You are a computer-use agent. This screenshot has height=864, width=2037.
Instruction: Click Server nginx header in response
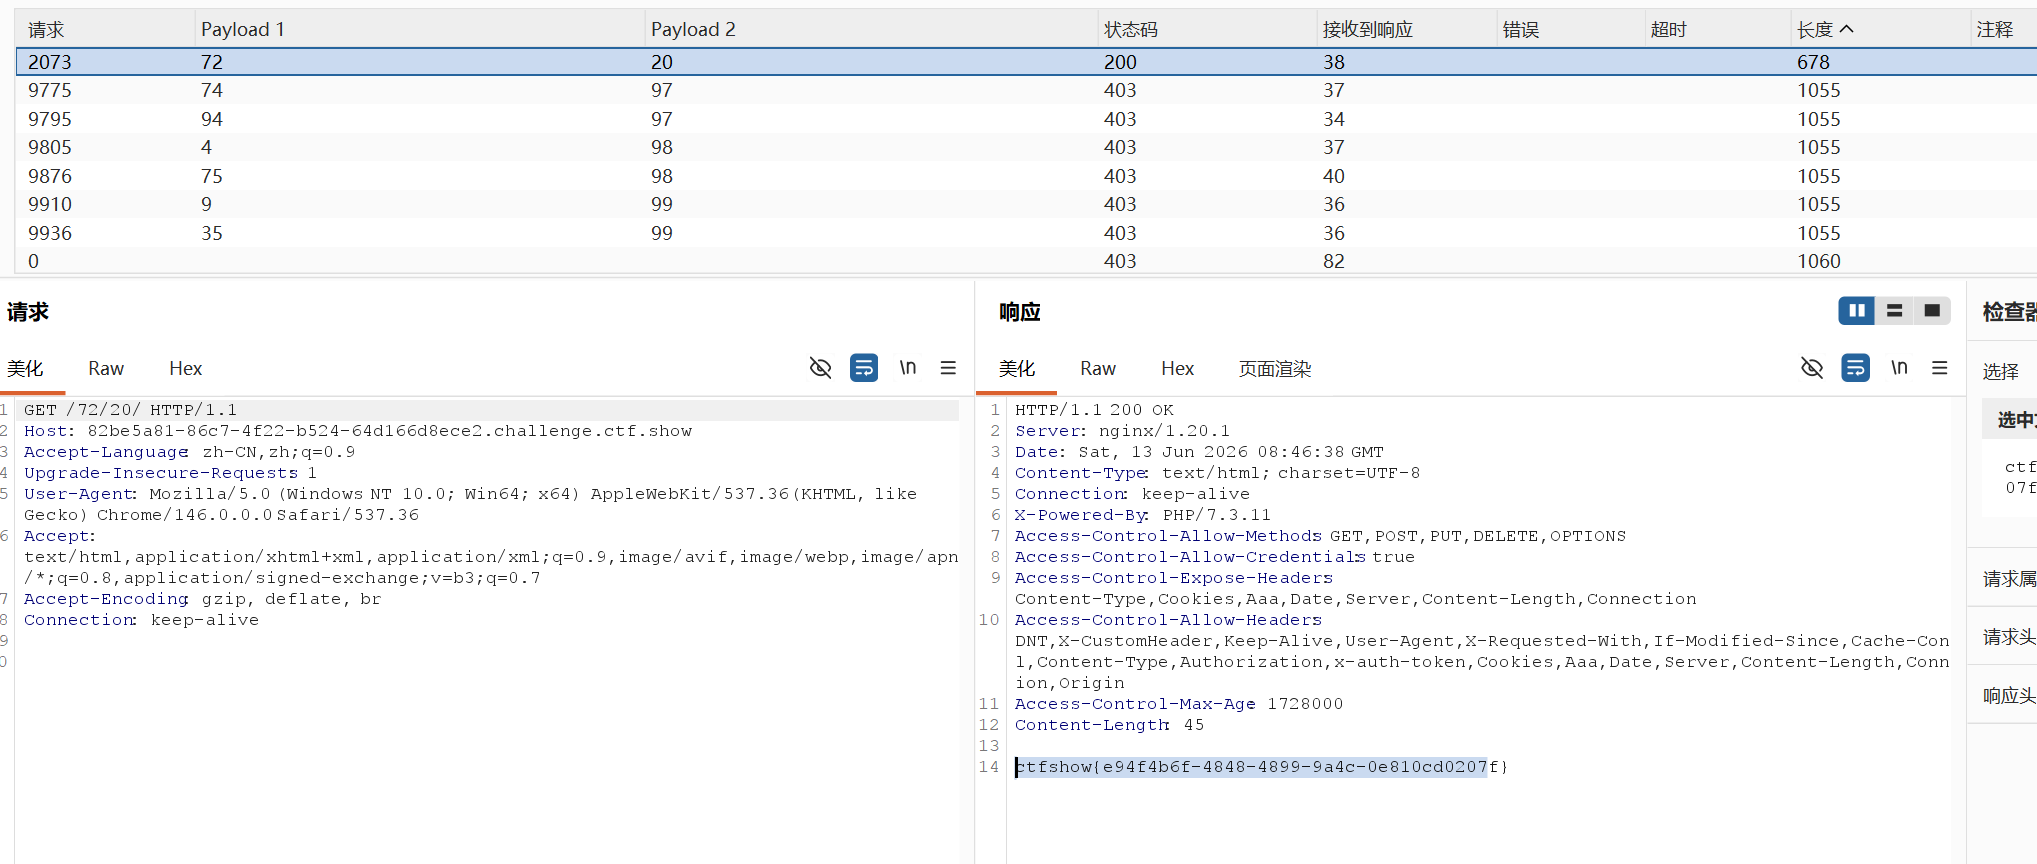(x=1122, y=431)
